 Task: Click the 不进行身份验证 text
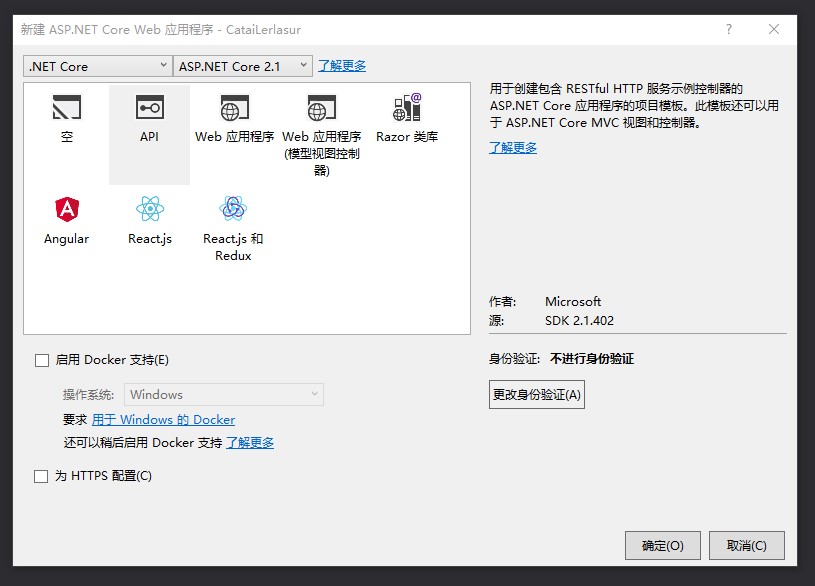tap(592, 359)
